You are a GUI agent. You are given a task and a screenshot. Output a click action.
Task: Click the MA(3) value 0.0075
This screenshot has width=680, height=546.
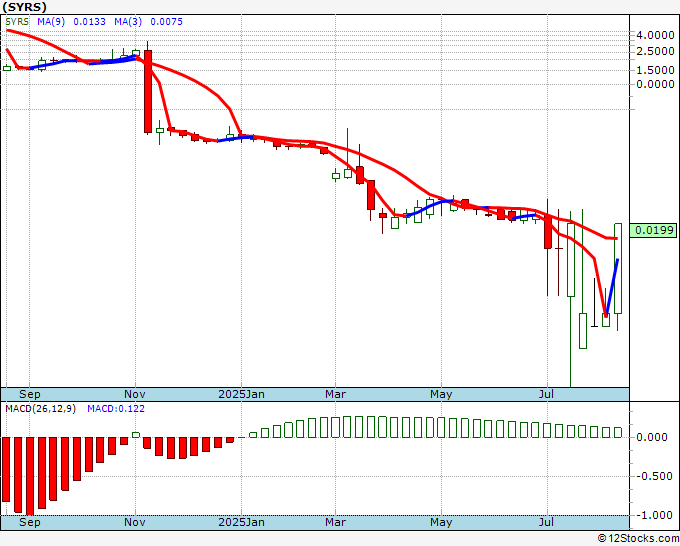pos(167,22)
